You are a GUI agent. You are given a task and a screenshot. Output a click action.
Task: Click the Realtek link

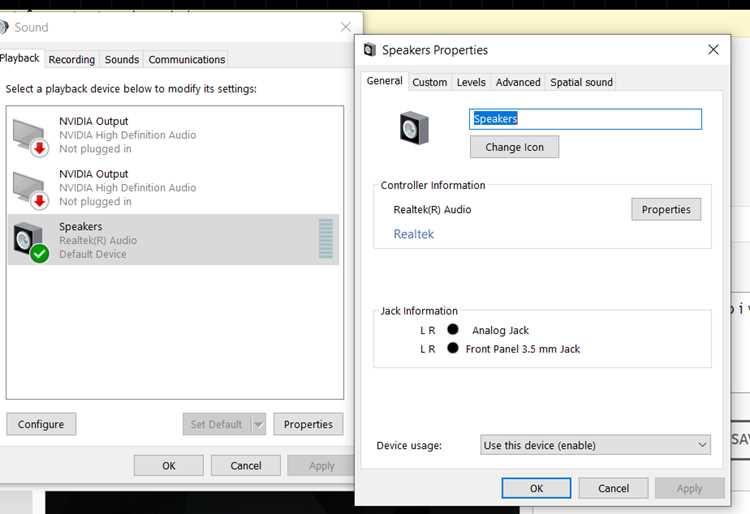point(413,234)
